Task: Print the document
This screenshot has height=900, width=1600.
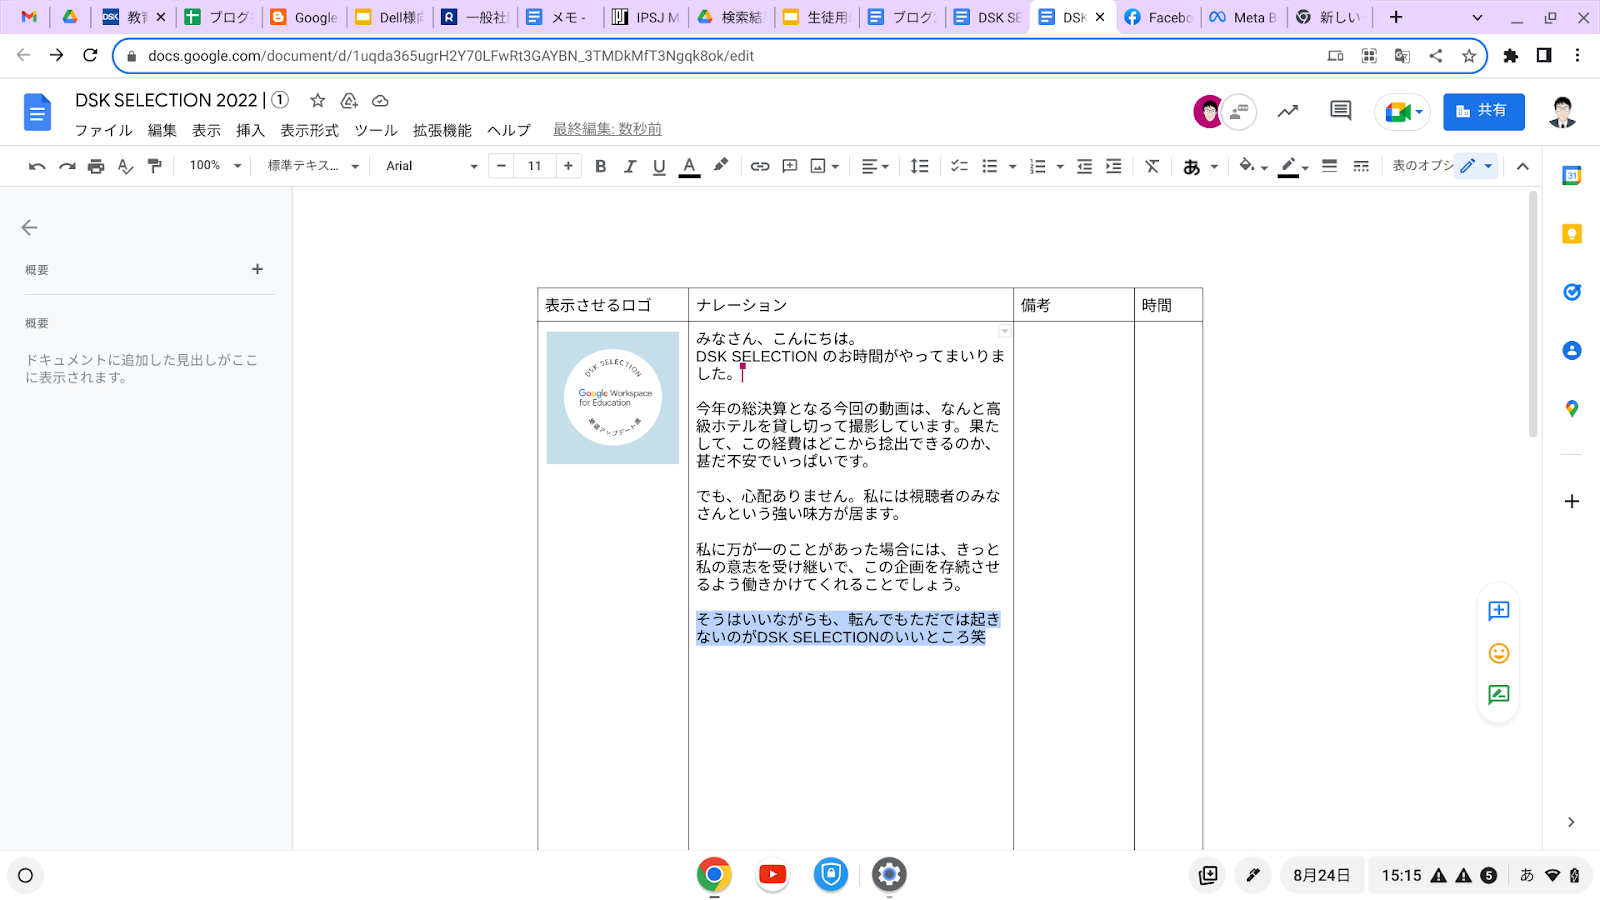Action: (x=96, y=166)
